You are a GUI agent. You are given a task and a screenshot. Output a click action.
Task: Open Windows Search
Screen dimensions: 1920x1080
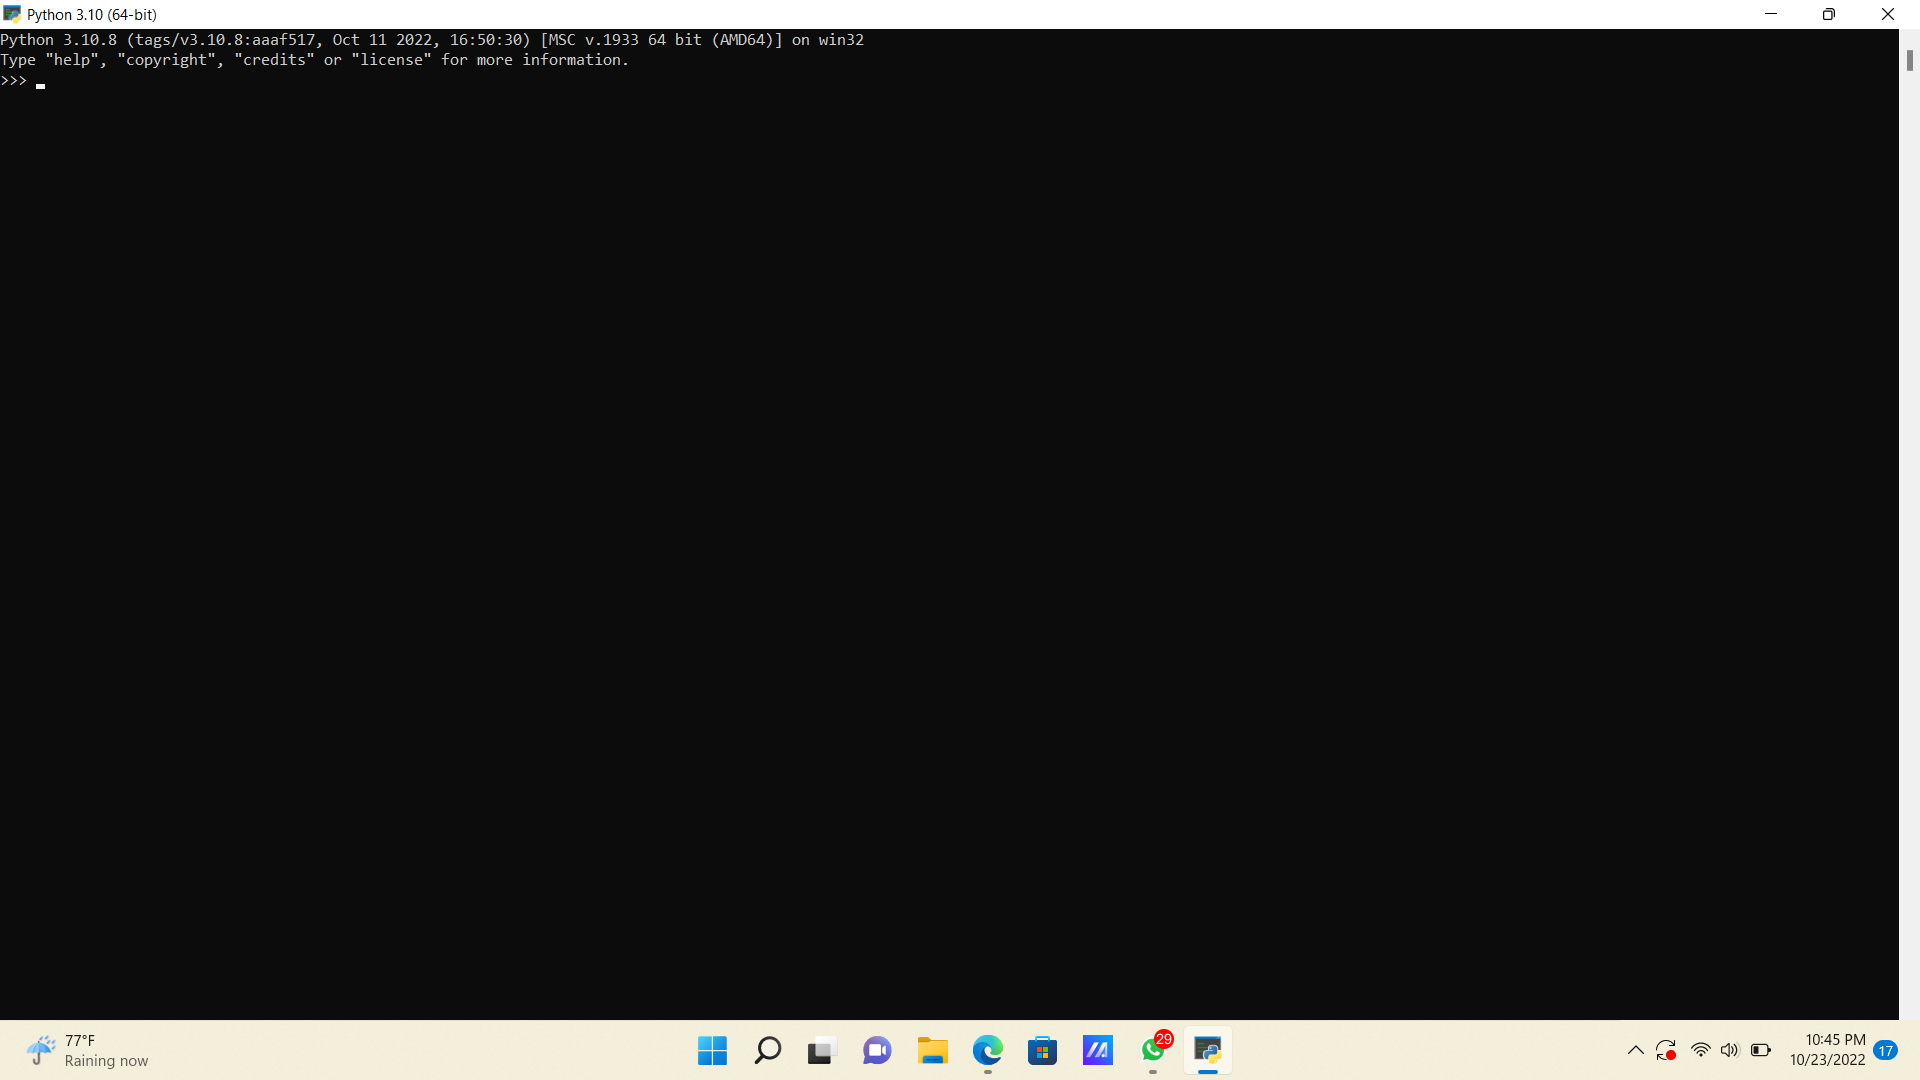(767, 1050)
